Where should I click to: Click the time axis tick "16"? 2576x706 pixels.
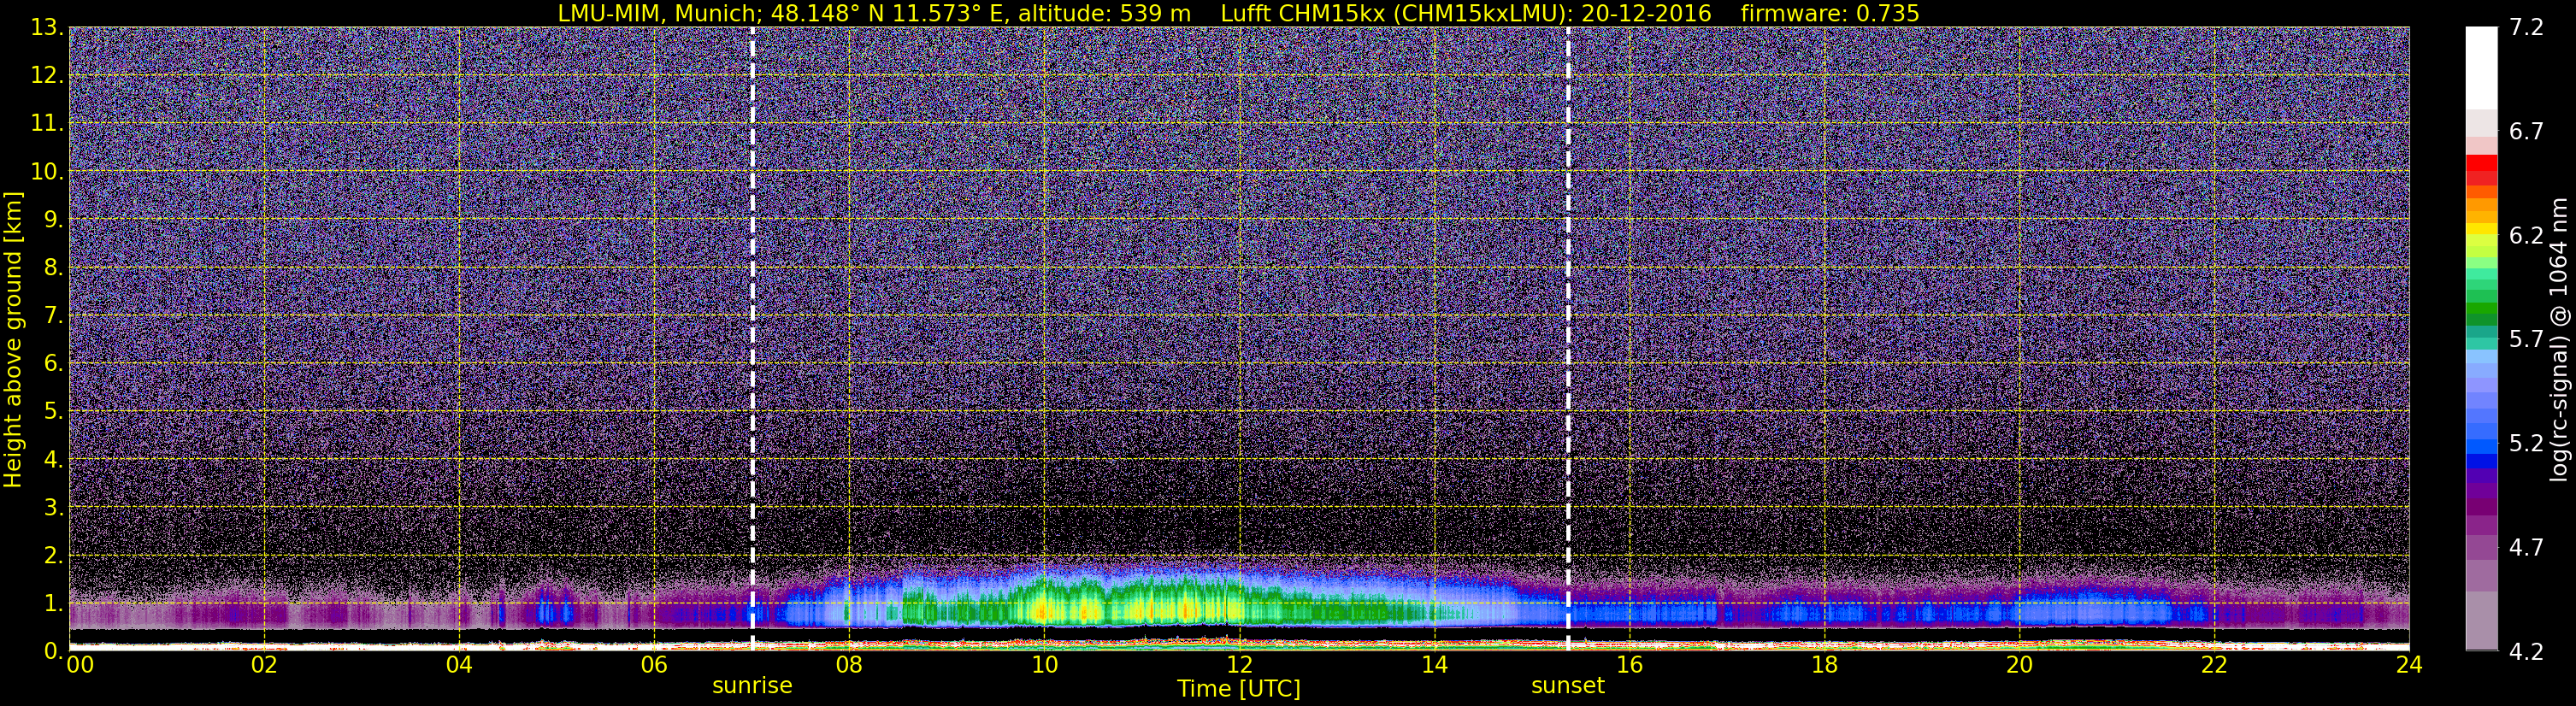(x=1629, y=665)
